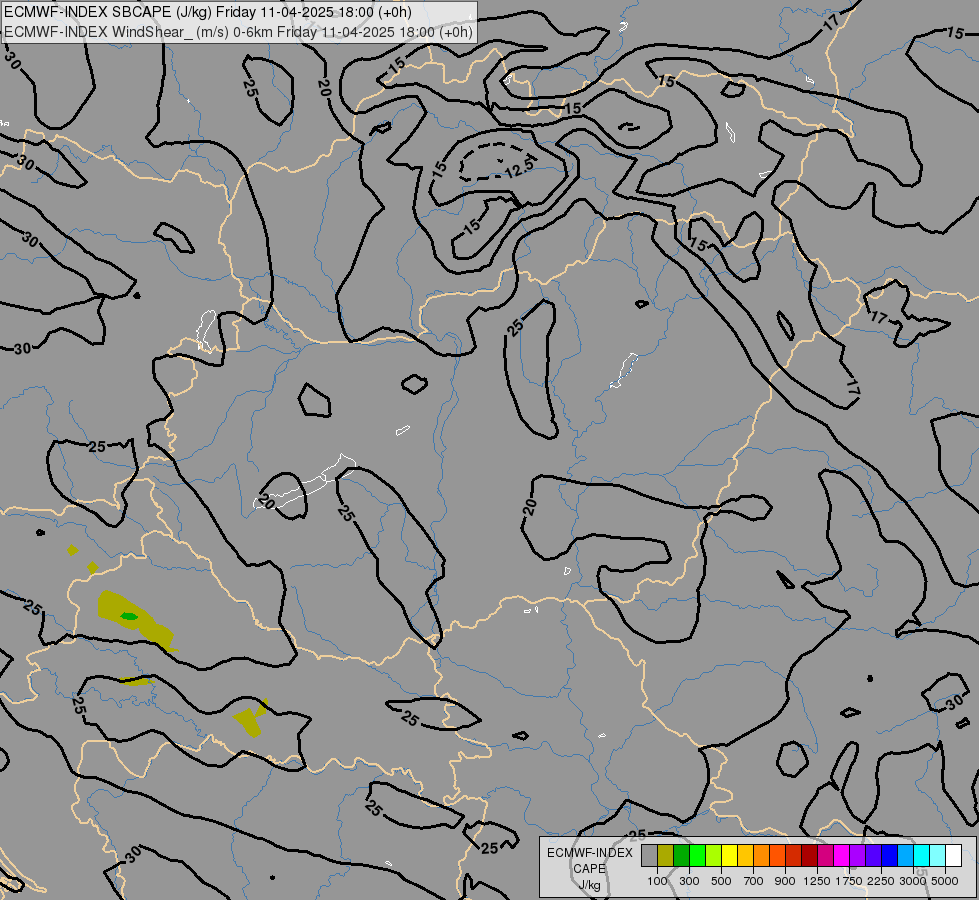Select the white legend swatch
This screenshot has height=900, width=979.
tap(953, 856)
